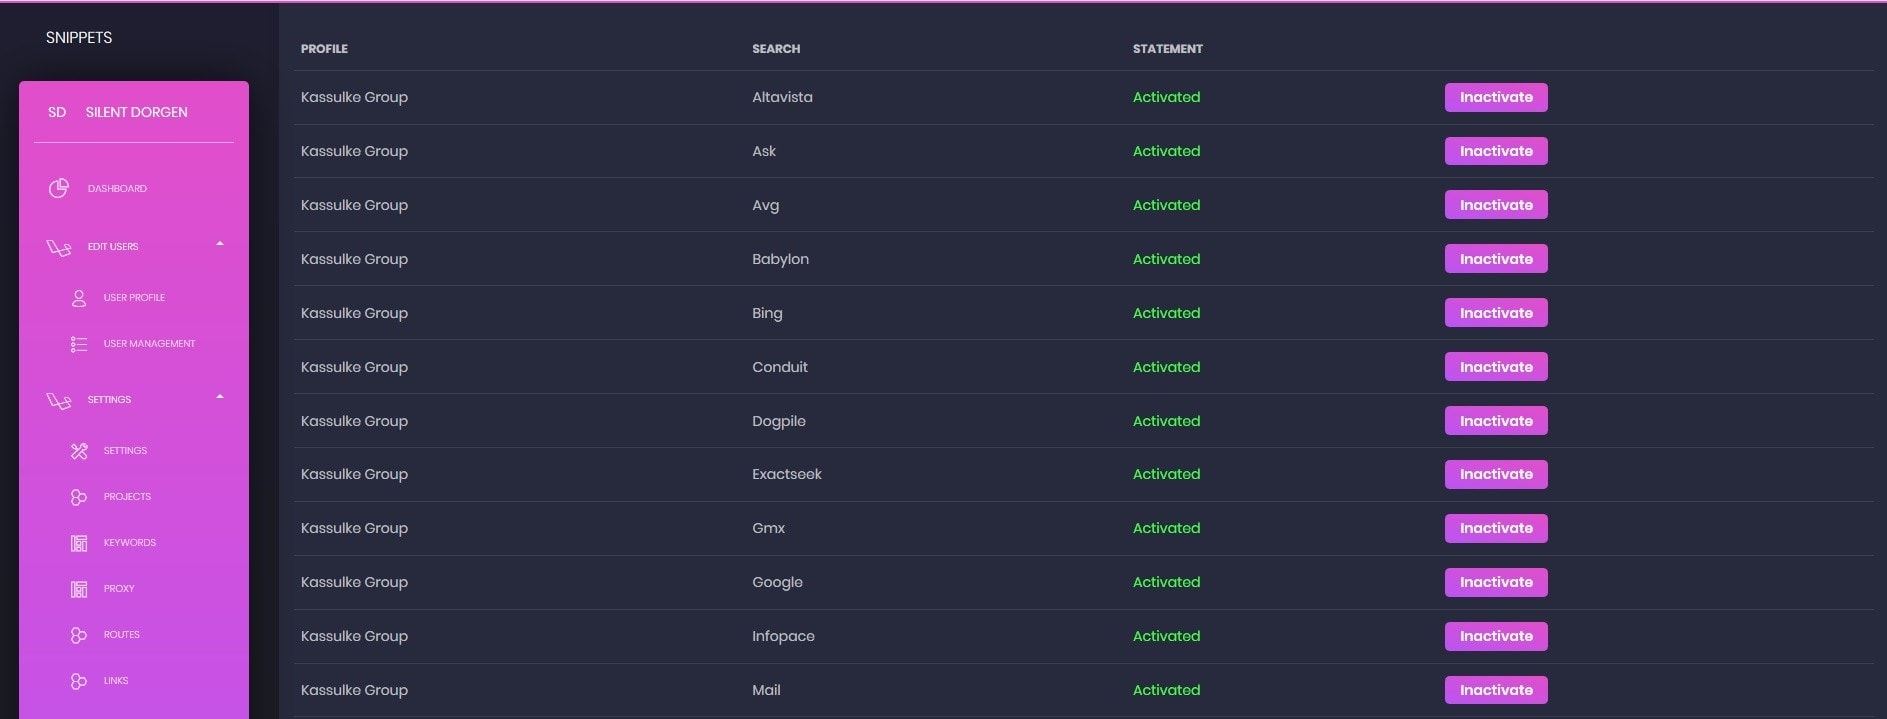Screen dimensions: 1887x719
Task: Collapse the Settings section arrow
Action: point(220,397)
